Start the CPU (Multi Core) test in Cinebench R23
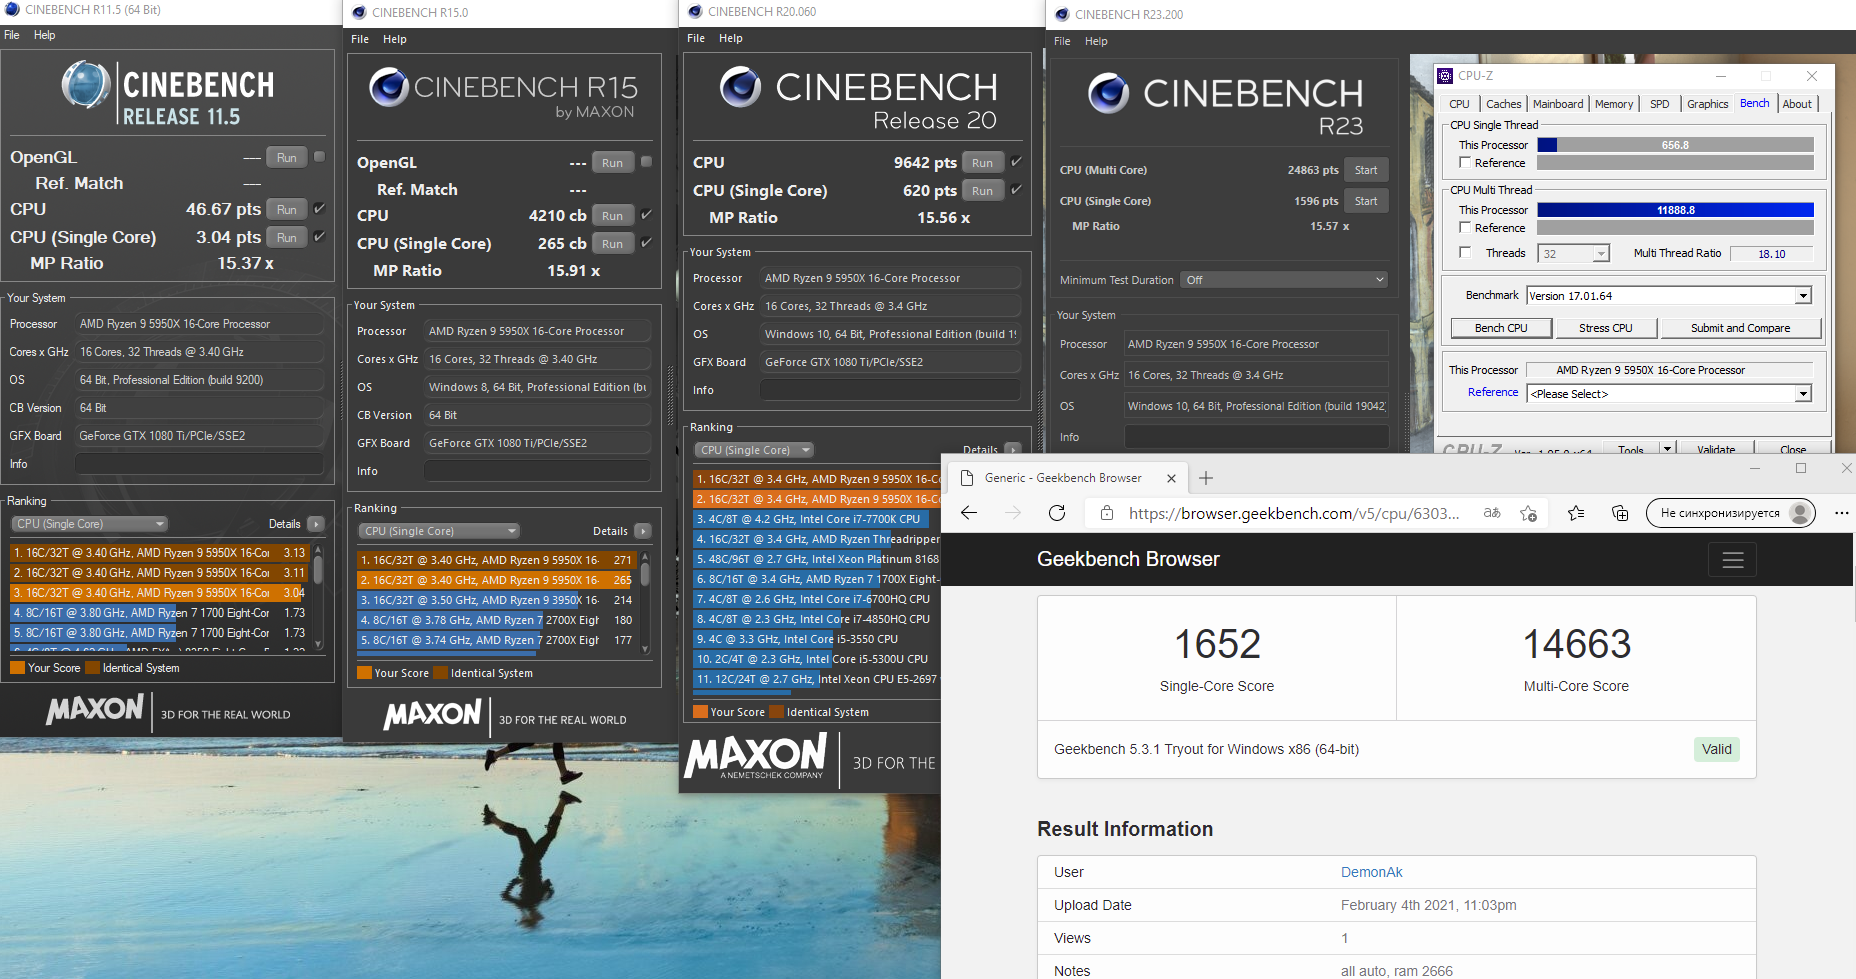Image resolution: width=1856 pixels, height=979 pixels. click(1366, 170)
